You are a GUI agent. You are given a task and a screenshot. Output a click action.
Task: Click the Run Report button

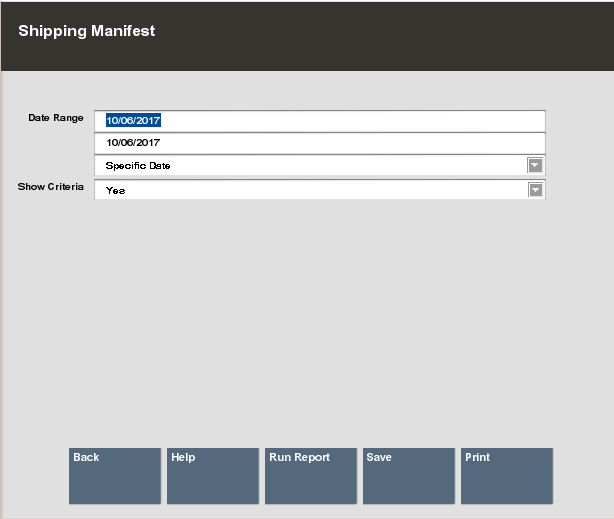click(311, 476)
